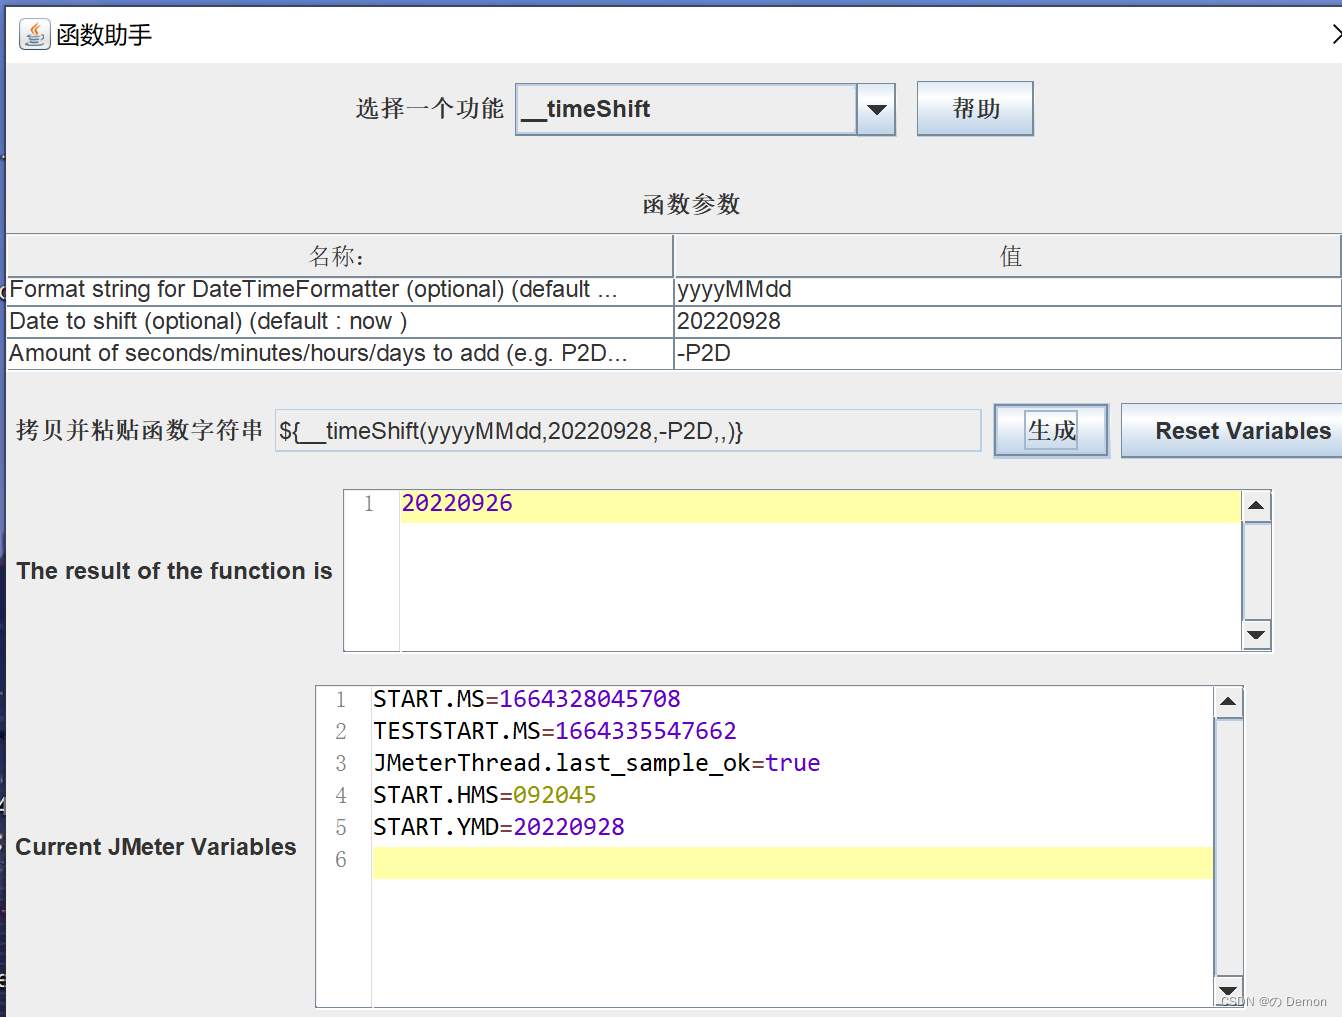1342x1017 pixels.
Task: Click the result panel vertical scrollbar track
Action: pos(1256,571)
